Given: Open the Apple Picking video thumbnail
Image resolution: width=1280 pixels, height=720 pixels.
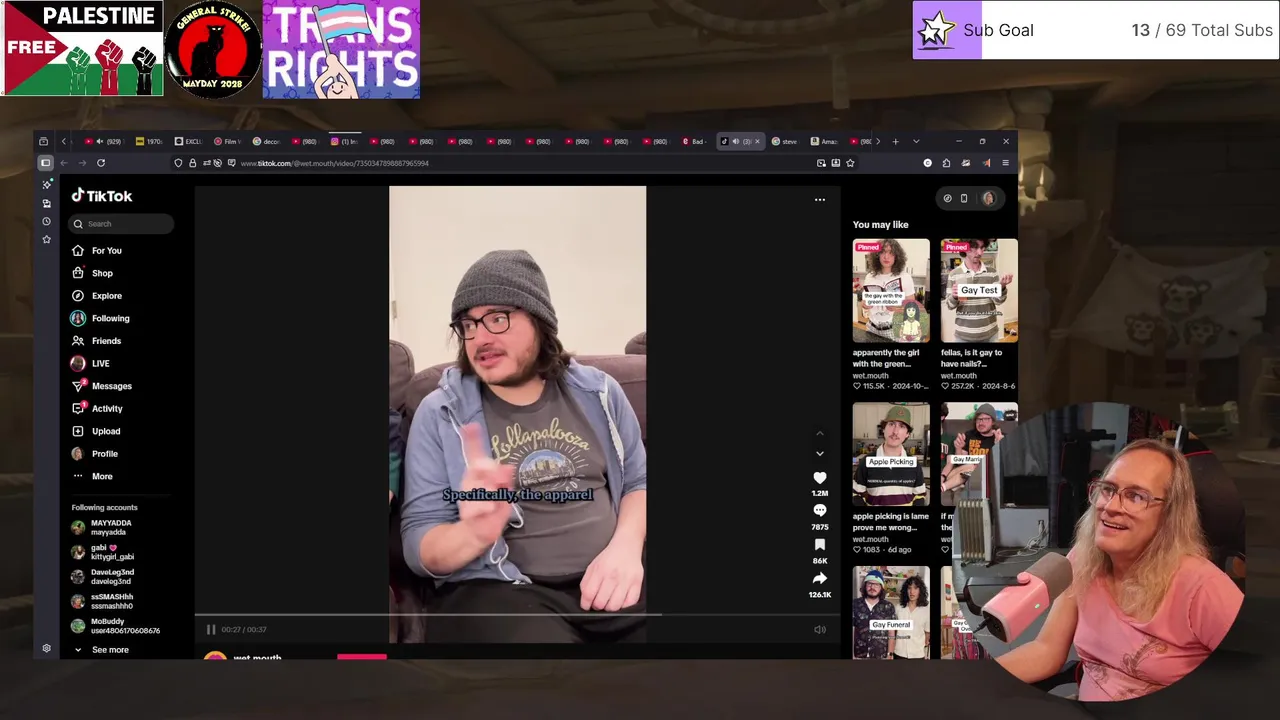Looking at the screenshot, I should 891,455.
